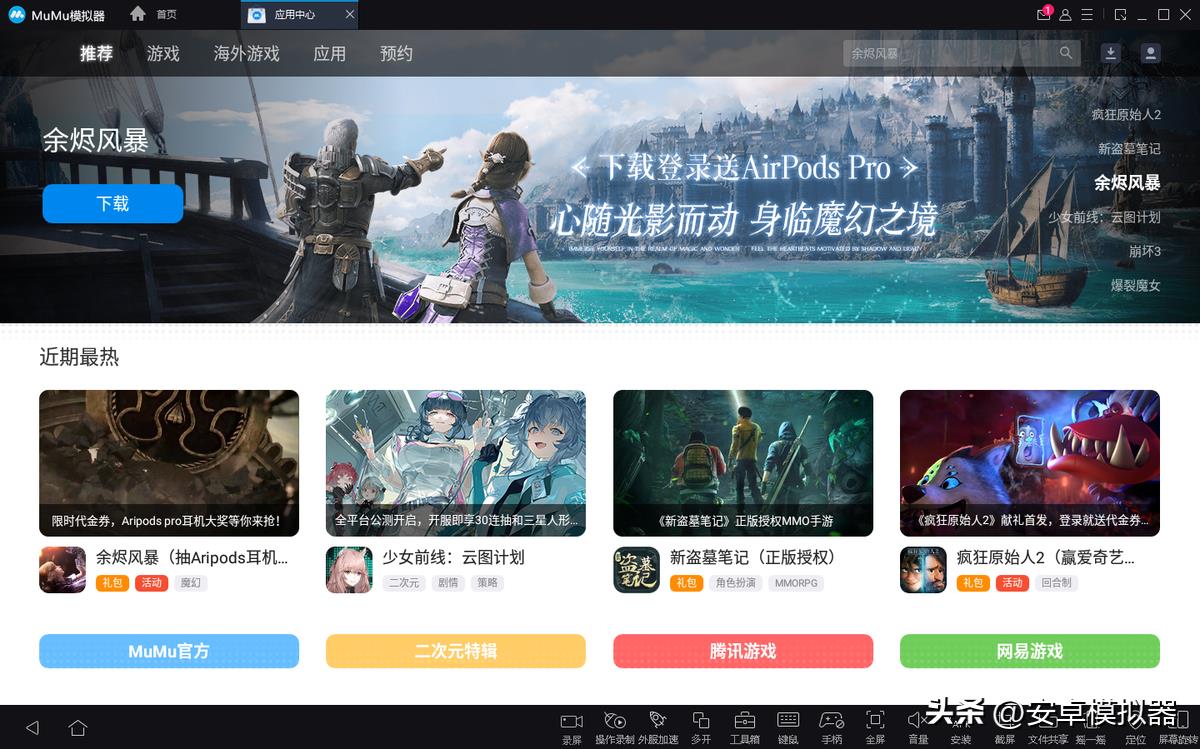The image size is (1200, 749).
Task: Open the 少女前线 云图计划 promo thumbnail
Action: pos(456,463)
